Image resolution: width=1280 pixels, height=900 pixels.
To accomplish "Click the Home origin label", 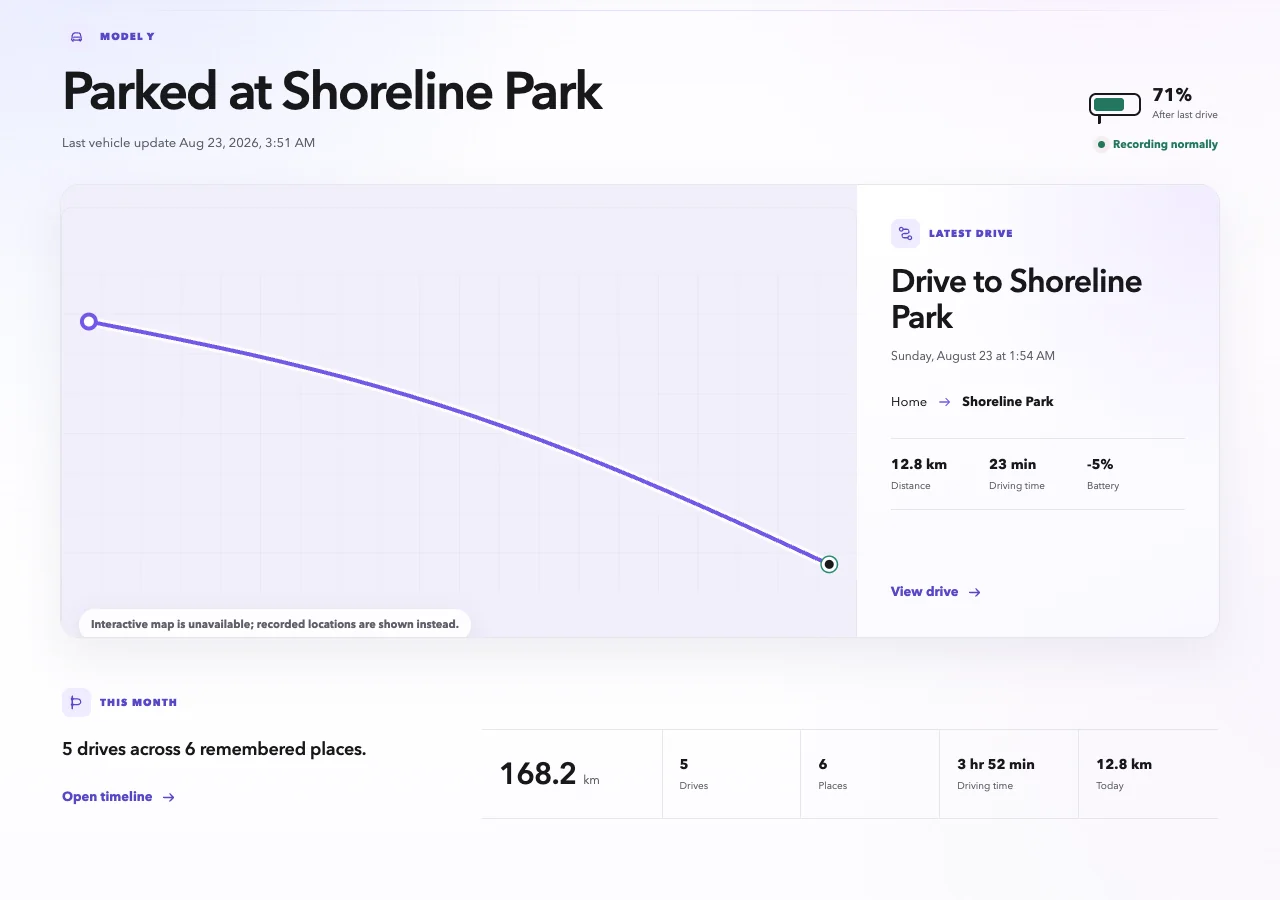I will [x=909, y=402].
